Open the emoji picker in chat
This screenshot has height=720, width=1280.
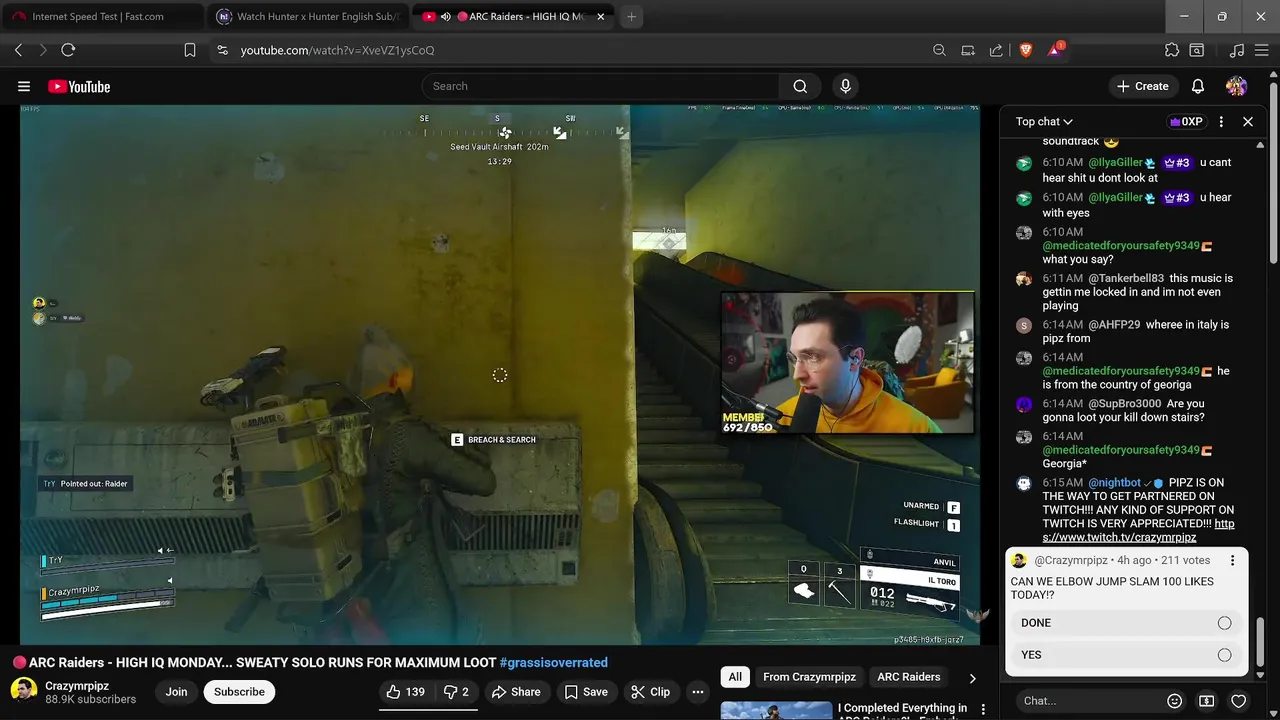1175,701
